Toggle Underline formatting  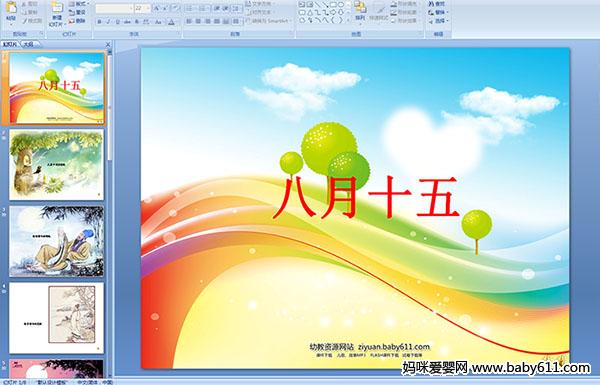(x=117, y=22)
